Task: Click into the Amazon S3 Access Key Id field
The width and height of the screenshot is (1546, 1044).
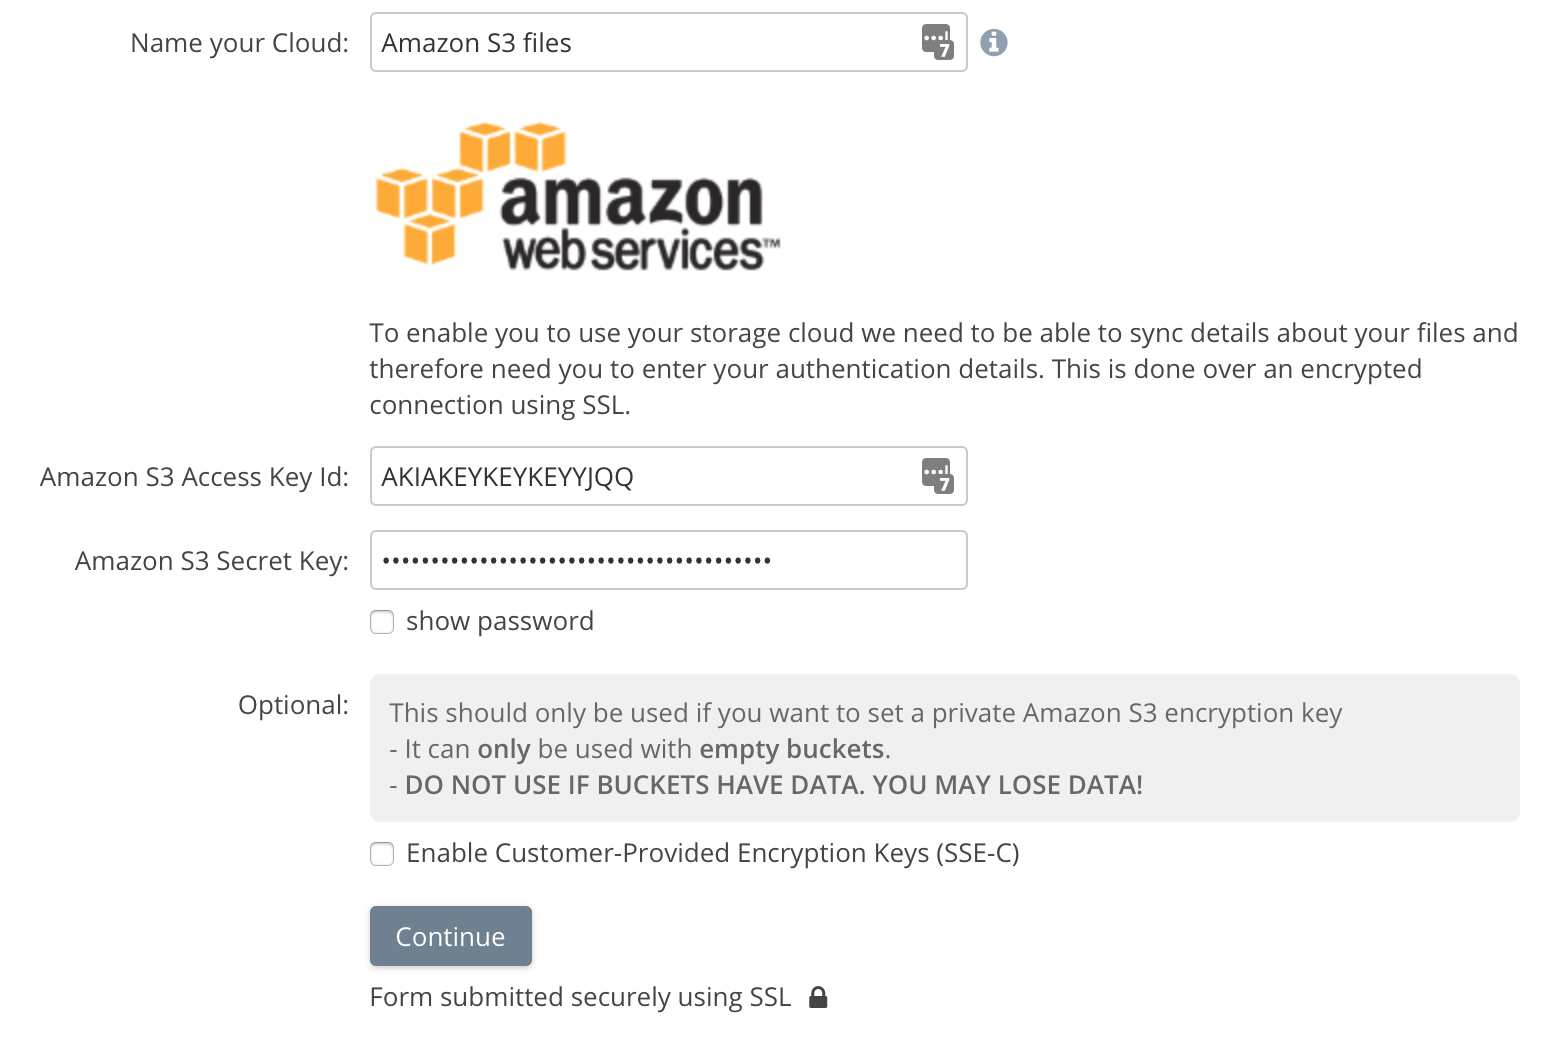Action: 640,476
